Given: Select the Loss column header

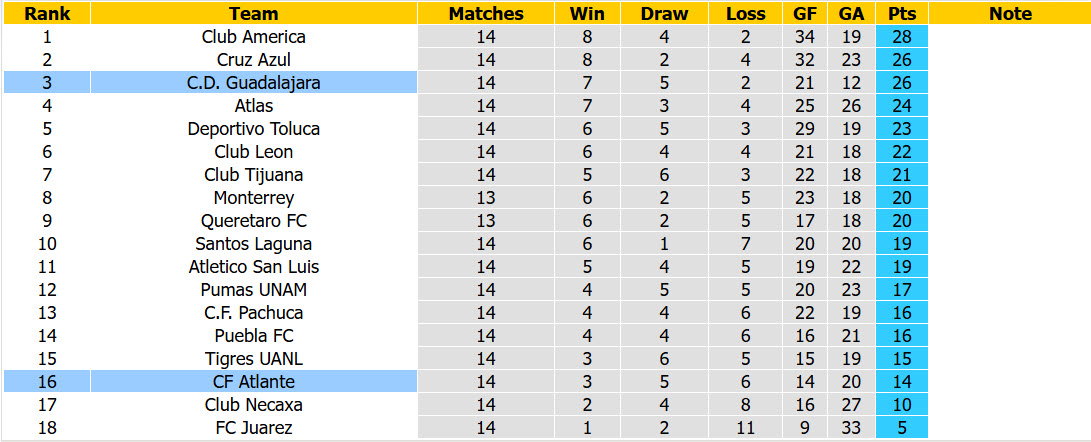Looking at the screenshot, I should [745, 13].
